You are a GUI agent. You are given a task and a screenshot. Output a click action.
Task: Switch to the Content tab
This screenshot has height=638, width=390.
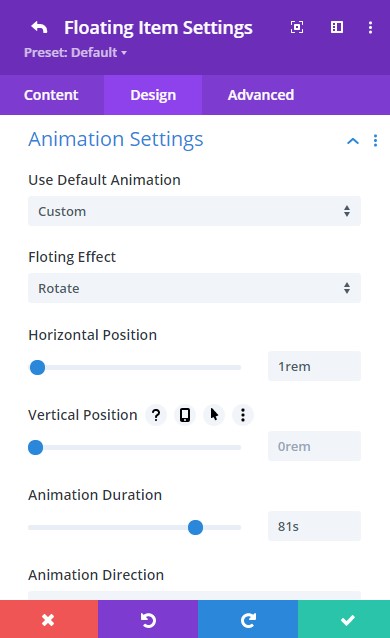pos(51,95)
